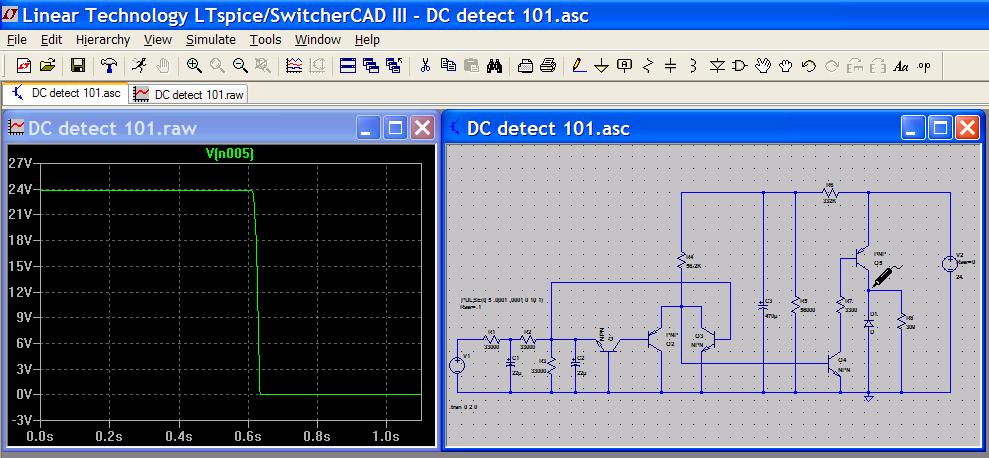Click the 24V vertical axis label
Image resolution: width=989 pixels, height=458 pixels.
(20, 189)
